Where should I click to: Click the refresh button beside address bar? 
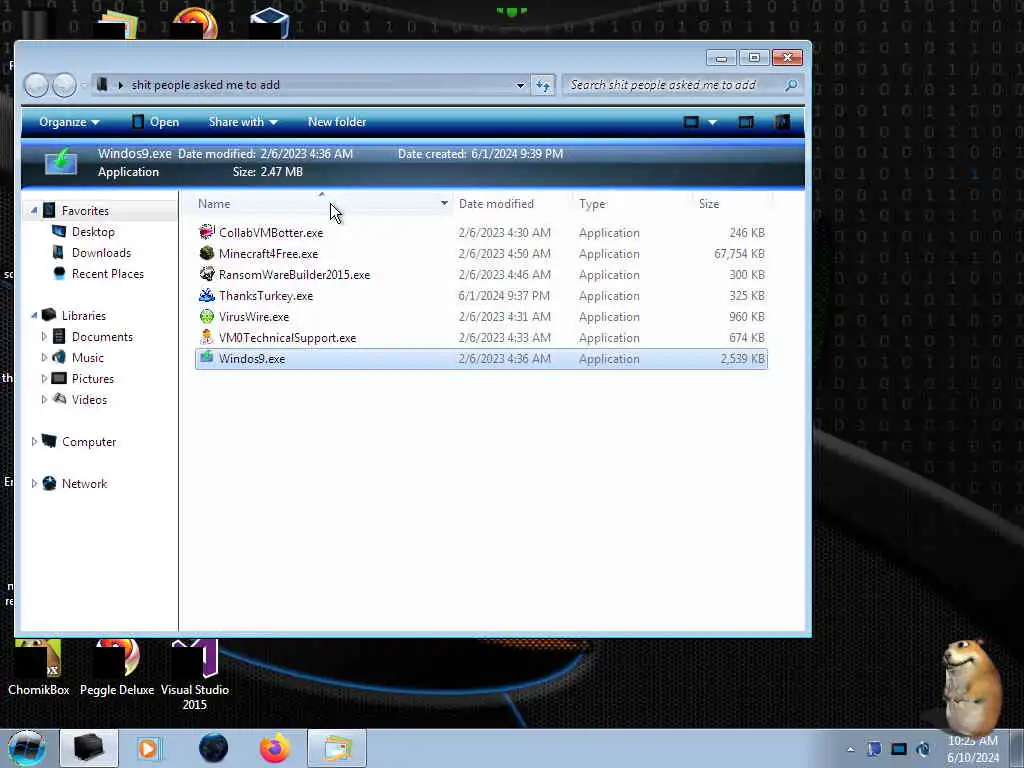tap(543, 85)
